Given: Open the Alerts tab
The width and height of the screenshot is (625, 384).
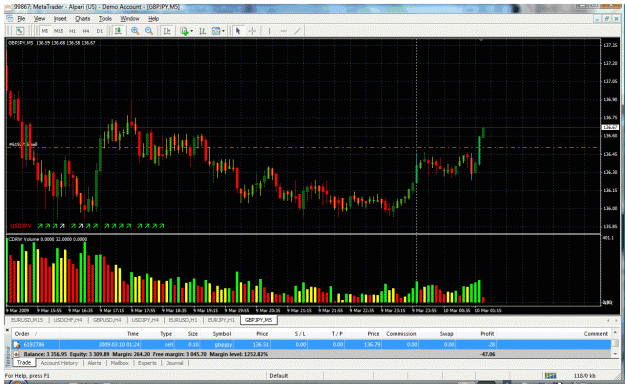Looking at the screenshot, I should 94,363.
